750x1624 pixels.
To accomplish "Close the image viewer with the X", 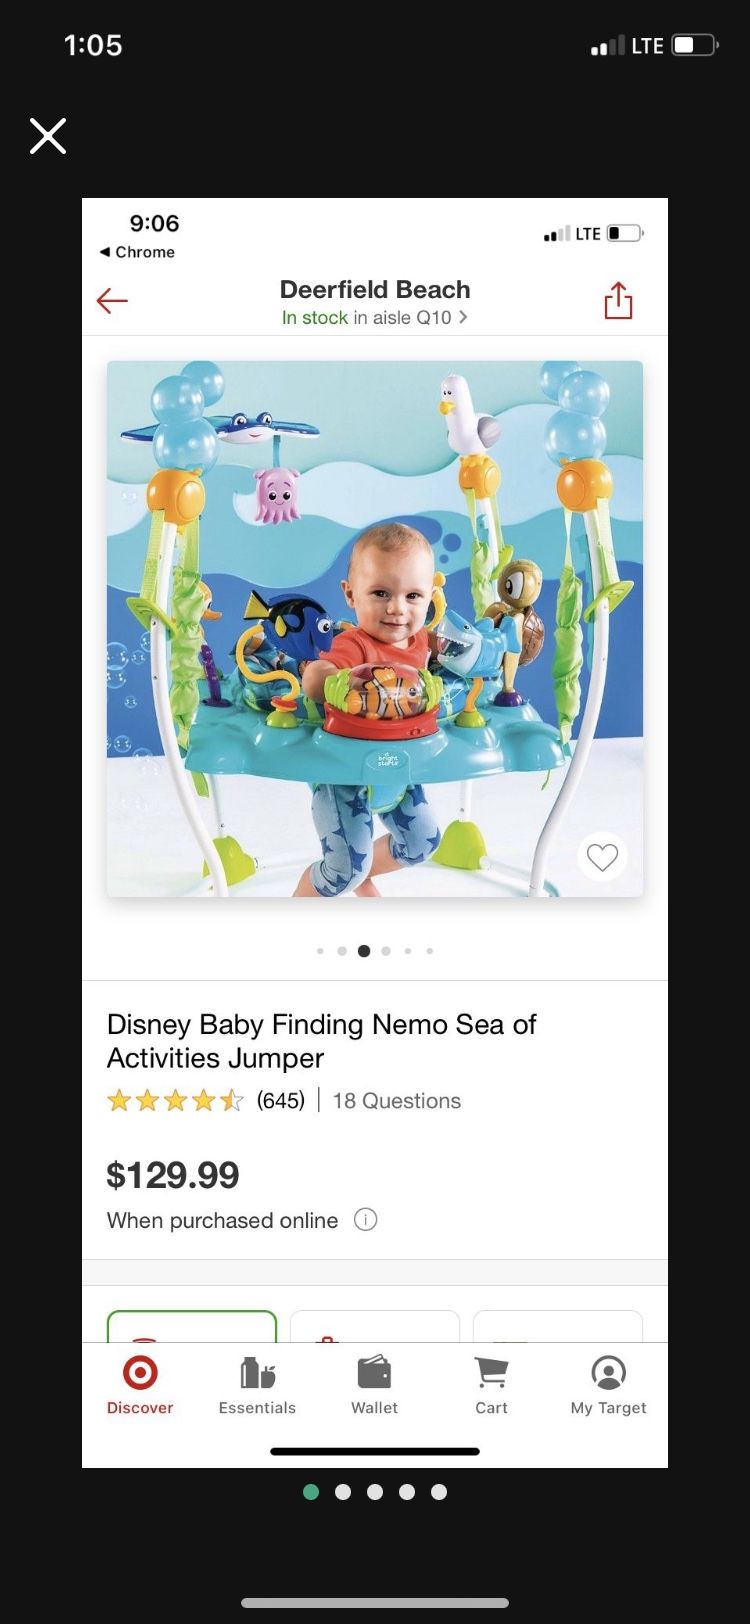I will [x=48, y=136].
